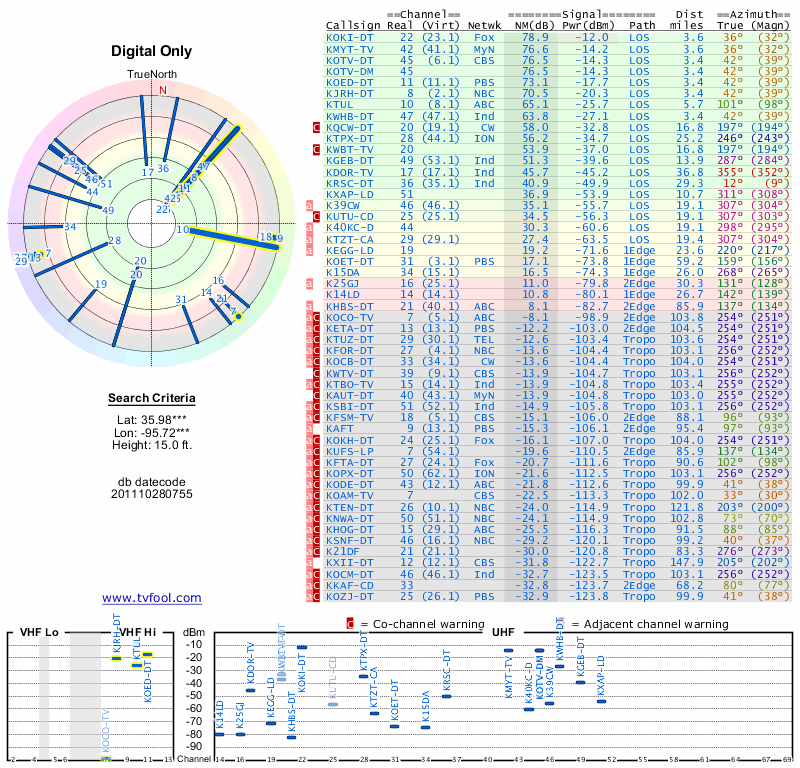Click the co-channel warning legend icon
The width and height of the screenshot is (800, 768).
350,624
